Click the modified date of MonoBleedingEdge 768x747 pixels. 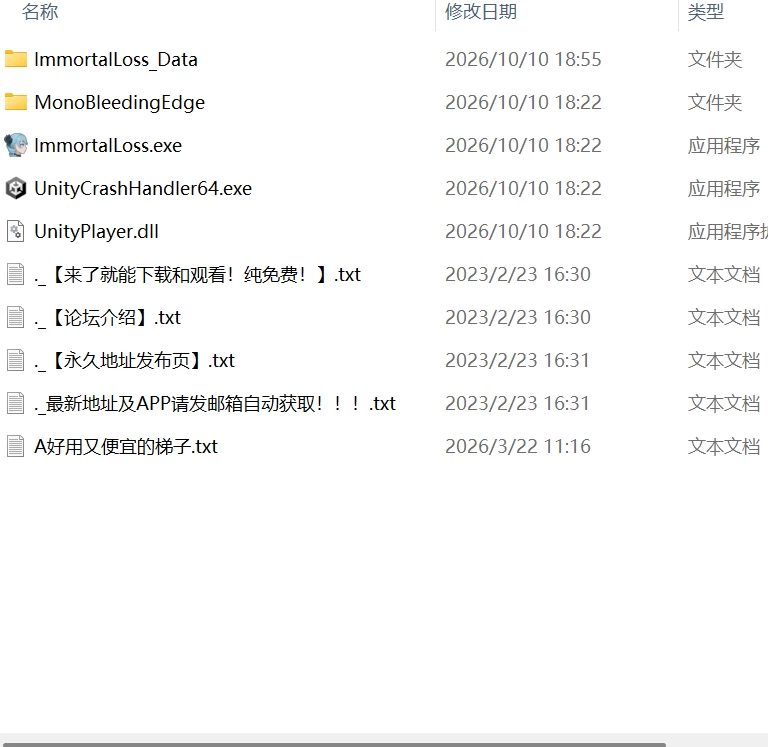(523, 102)
